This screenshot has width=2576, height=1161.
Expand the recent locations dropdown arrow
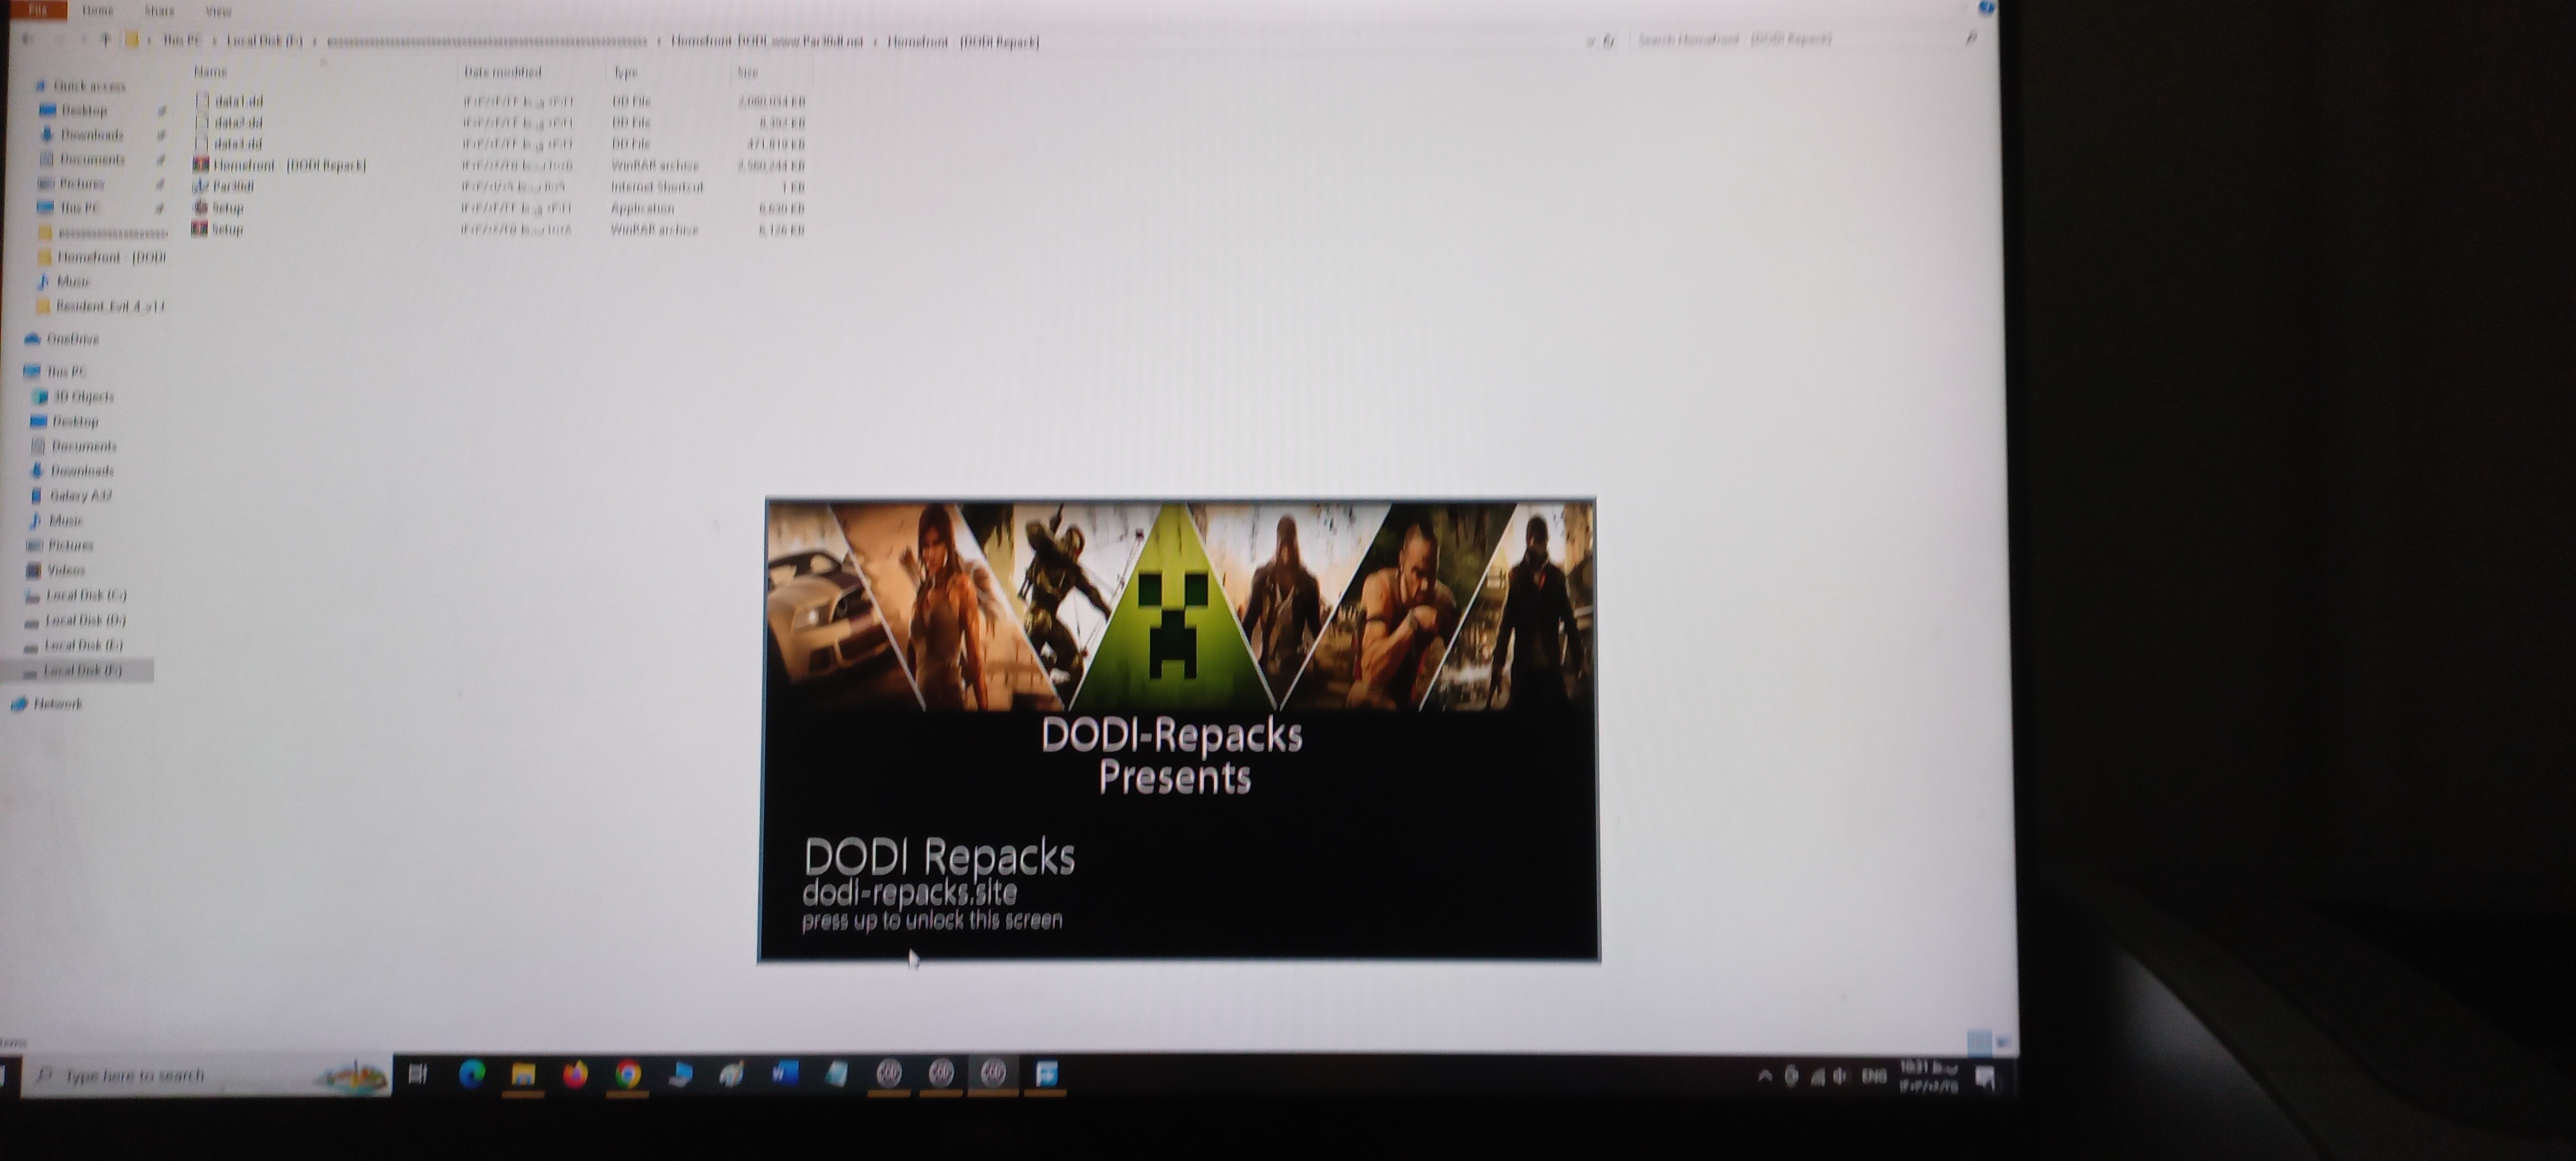pos(84,40)
